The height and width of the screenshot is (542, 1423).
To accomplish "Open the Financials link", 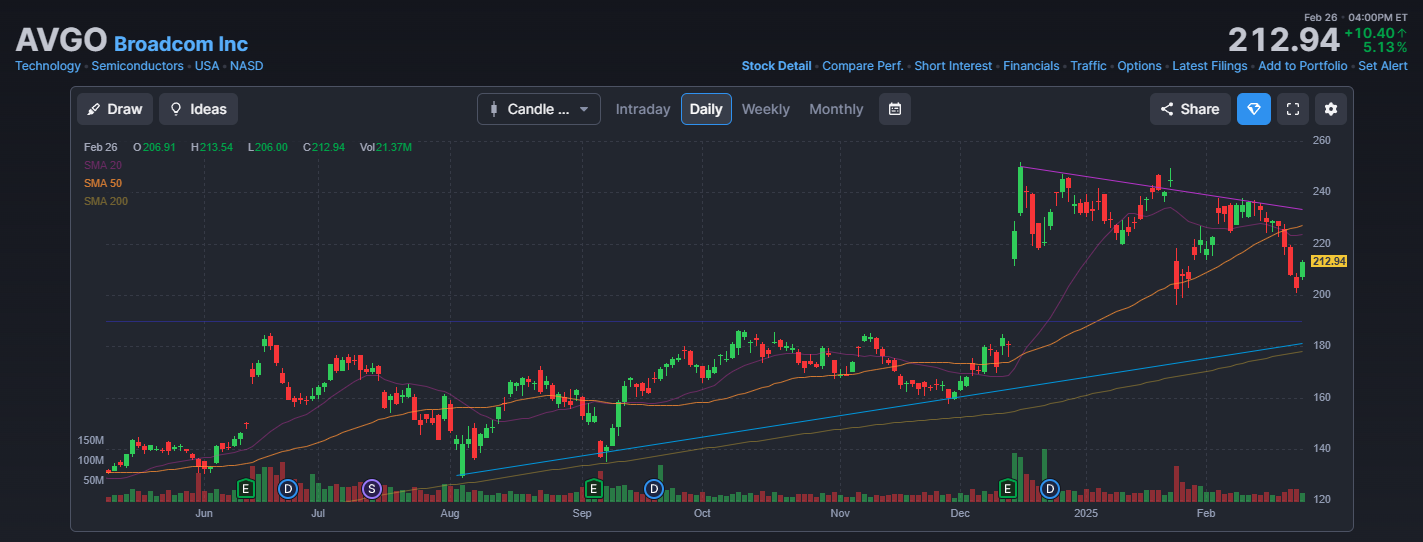I will pos(1031,66).
